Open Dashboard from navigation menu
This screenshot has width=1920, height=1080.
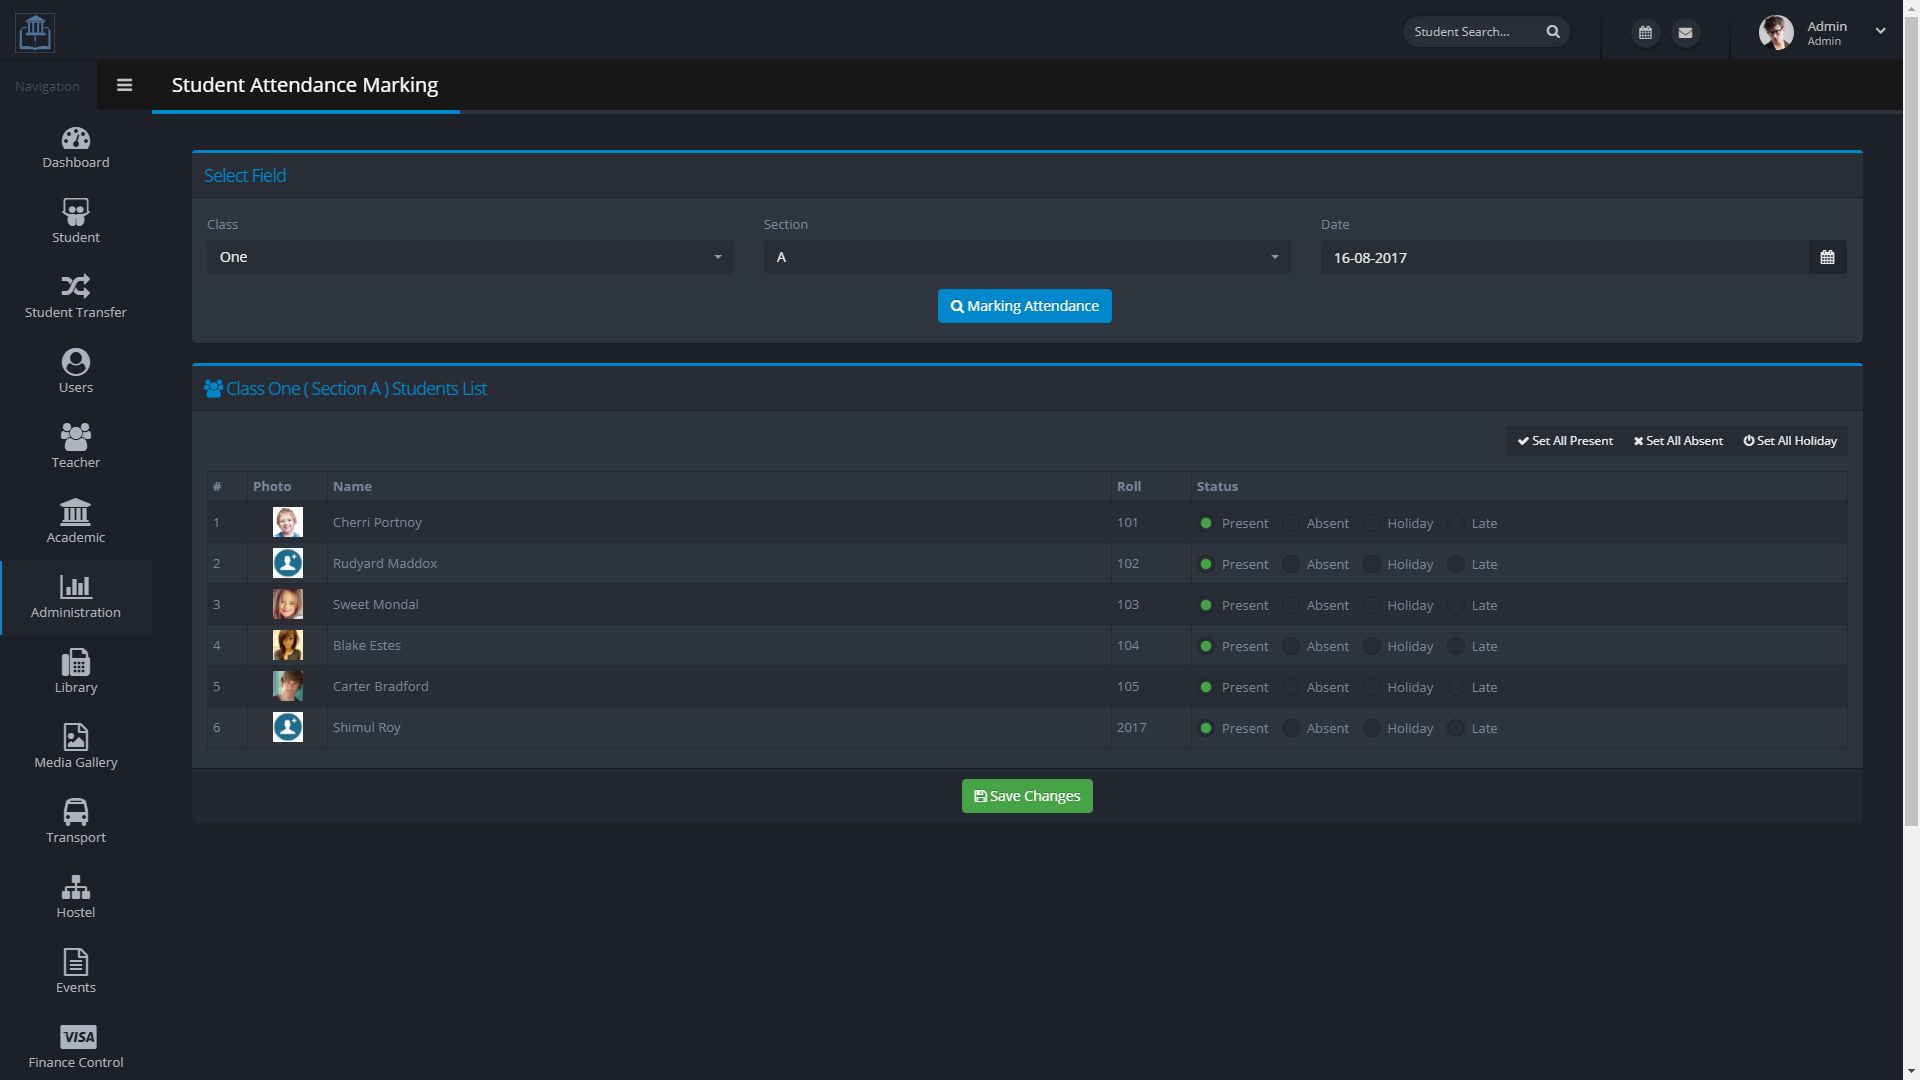coord(76,147)
